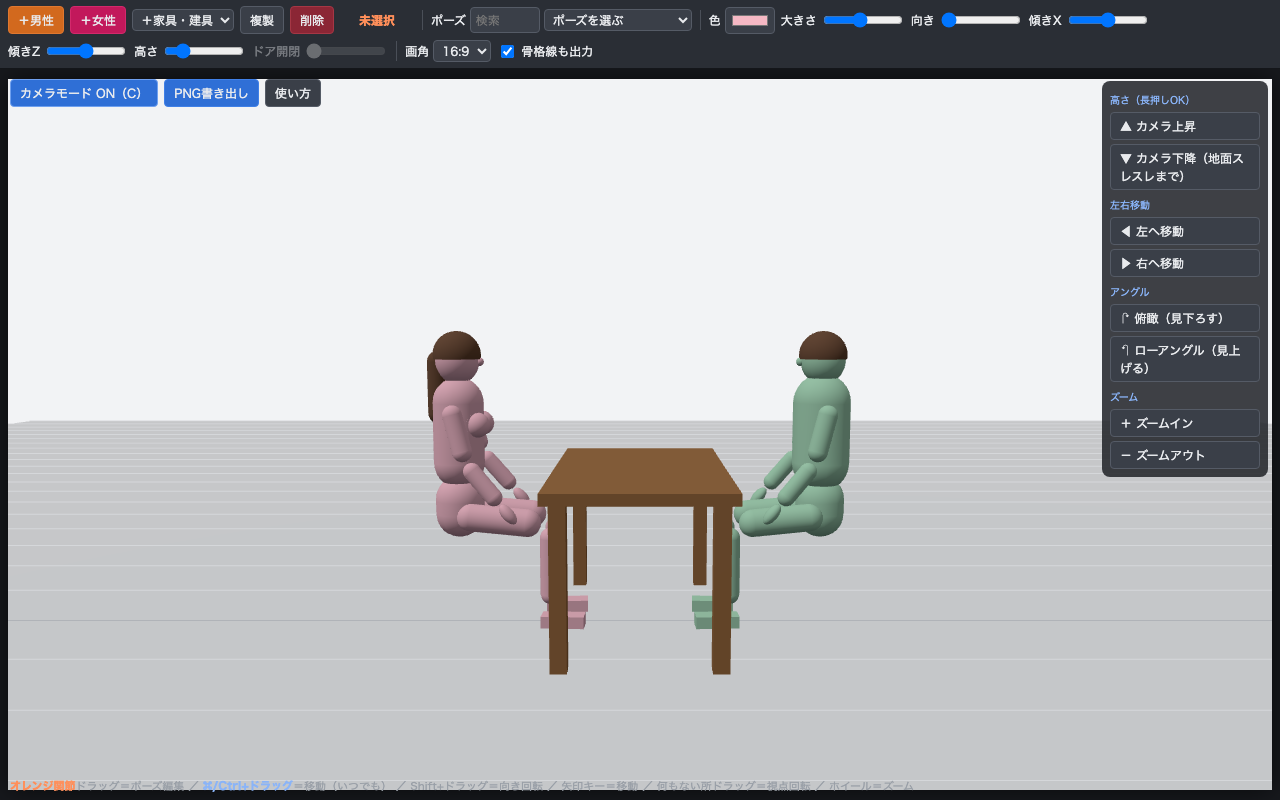Viewport: 1280px width, 800px height.
Task: Select the brown table in scene
Action: (640, 475)
